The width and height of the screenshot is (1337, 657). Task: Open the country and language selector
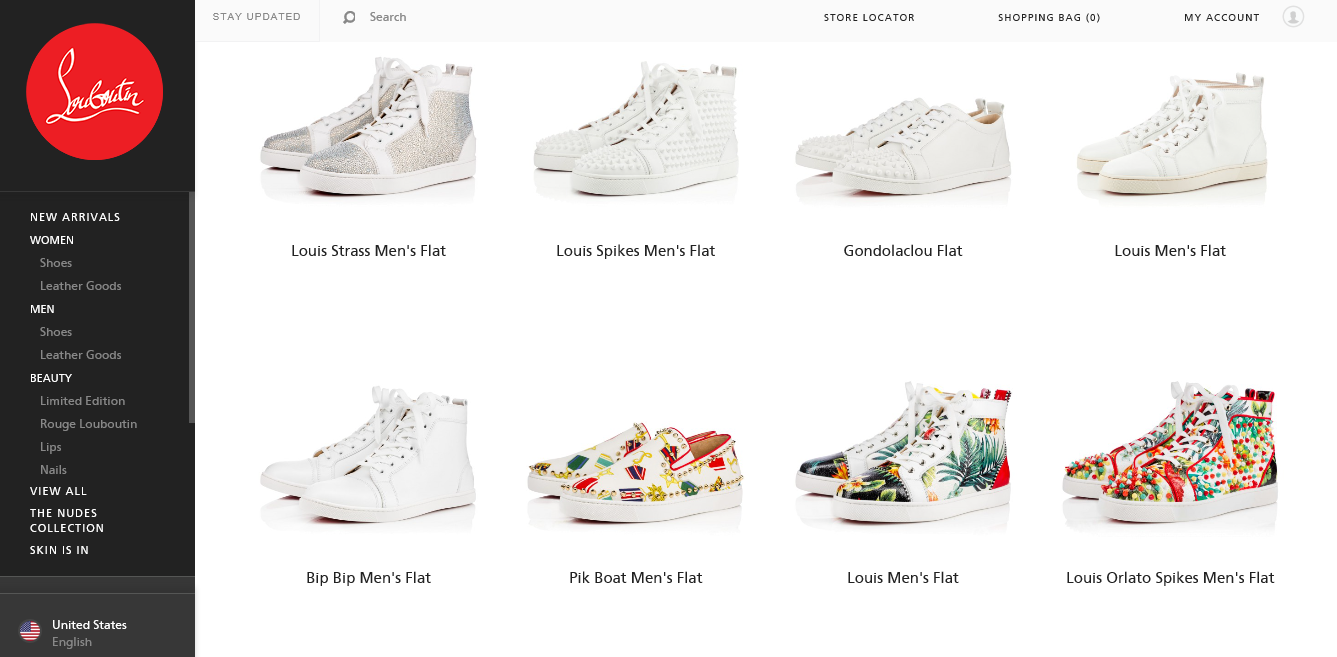[x=89, y=632]
